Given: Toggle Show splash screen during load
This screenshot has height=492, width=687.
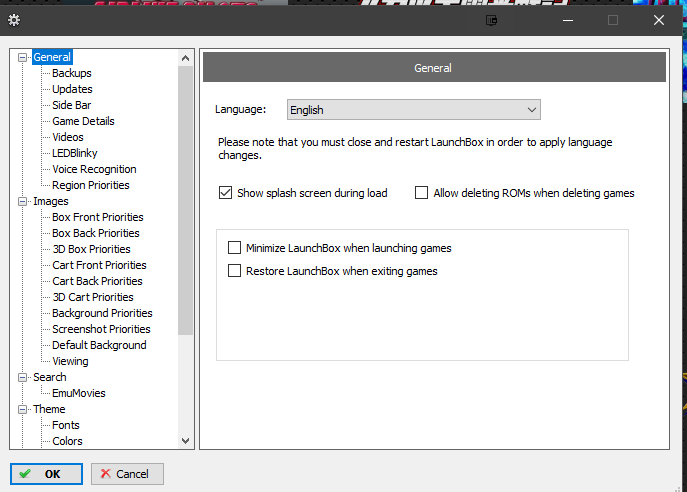Looking at the screenshot, I should click(x=225, y=193).
